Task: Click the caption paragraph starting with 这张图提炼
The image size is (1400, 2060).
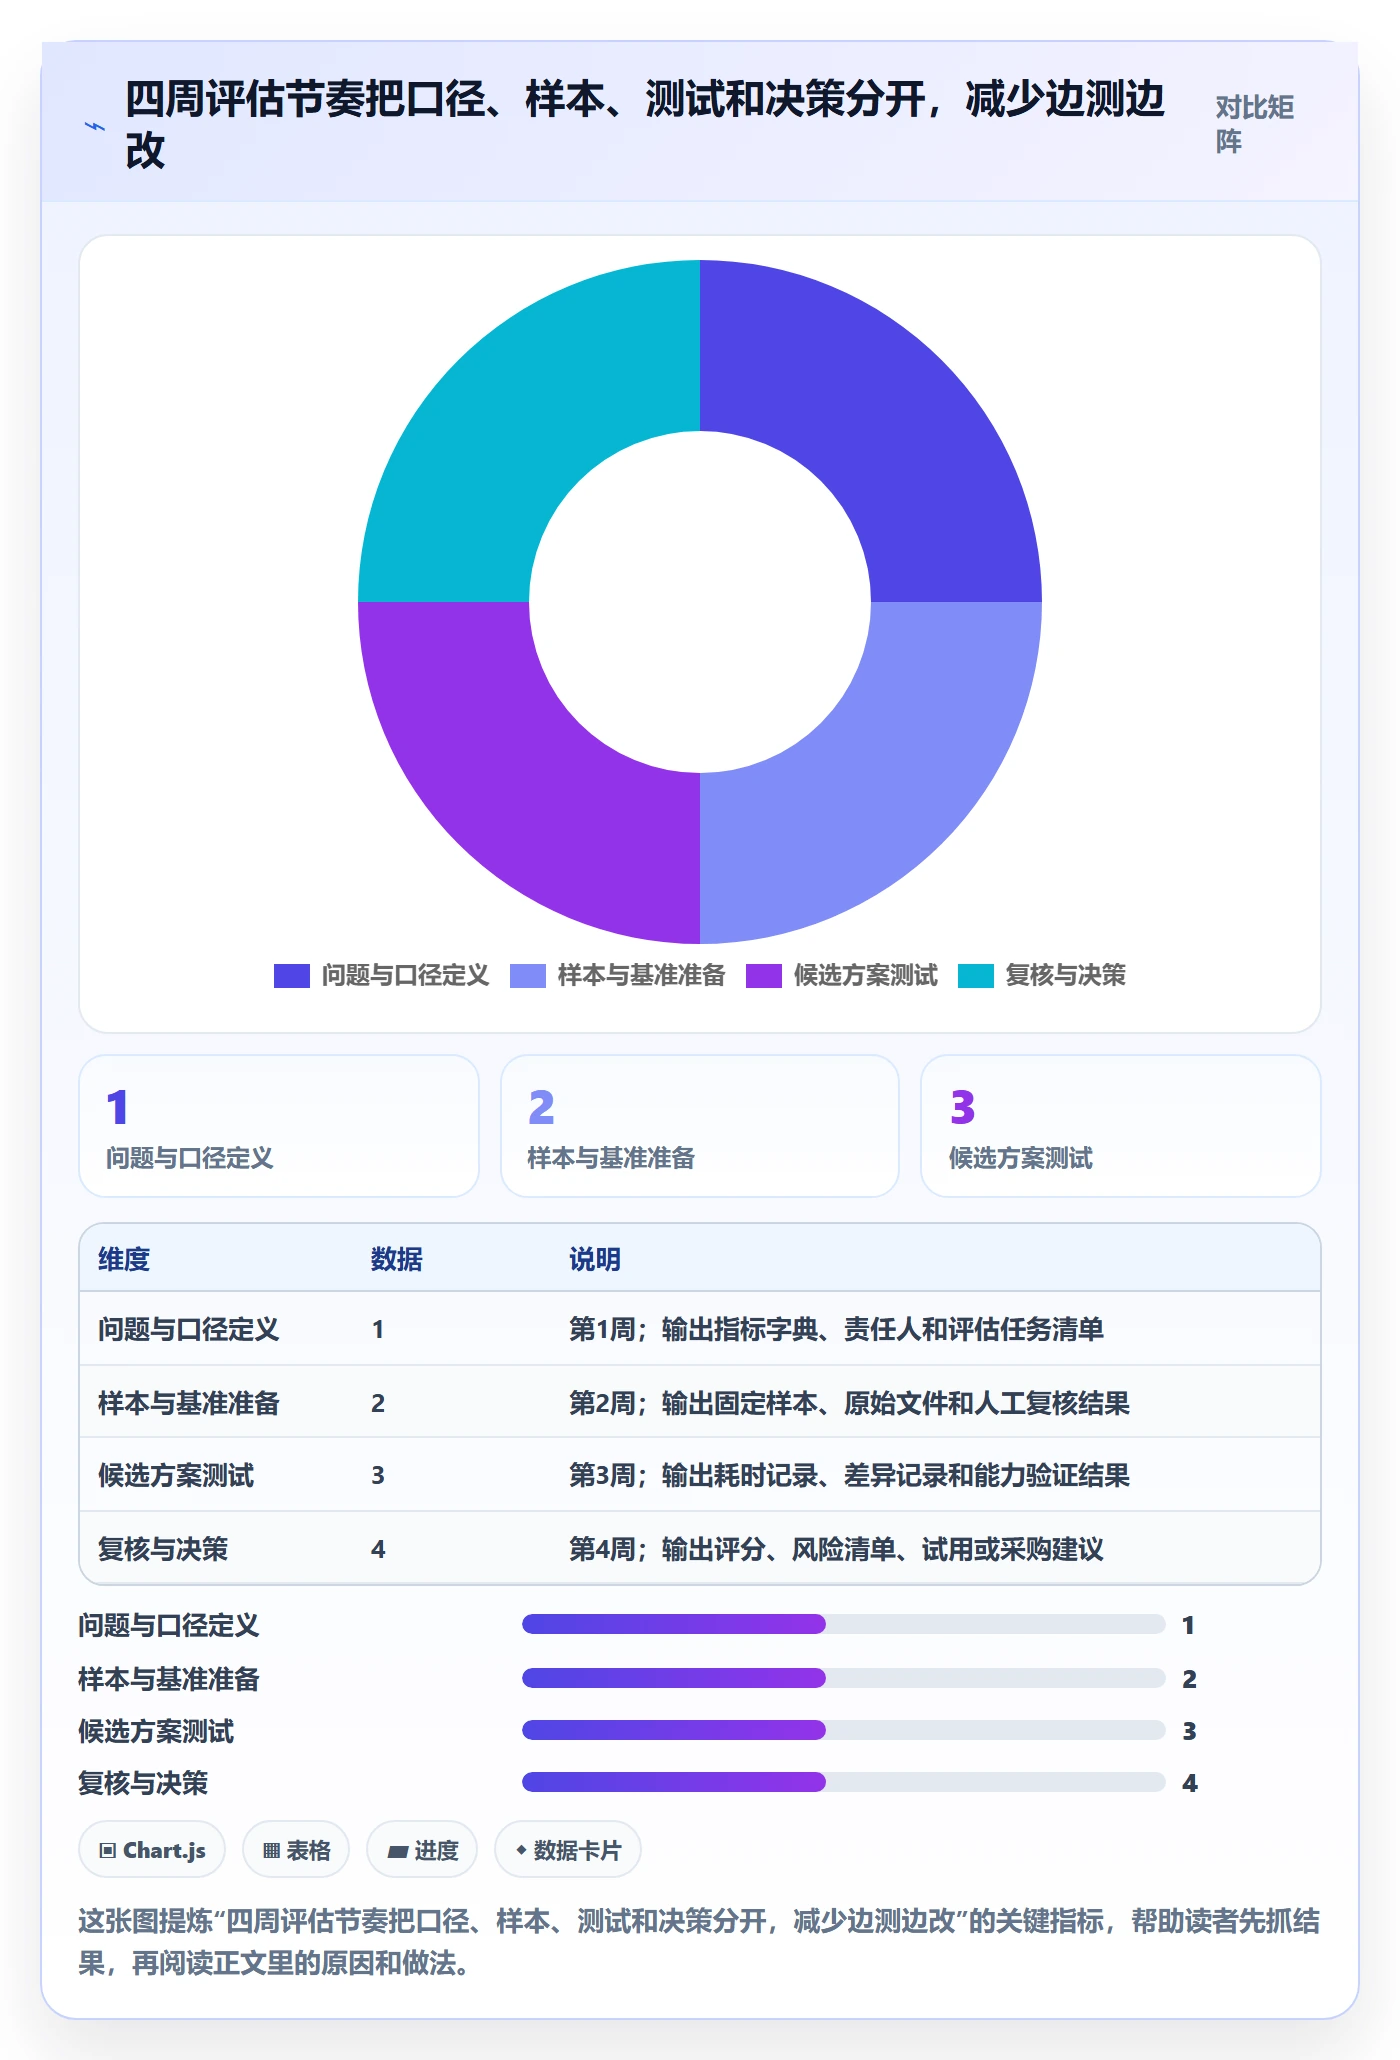Action: 699,1942
